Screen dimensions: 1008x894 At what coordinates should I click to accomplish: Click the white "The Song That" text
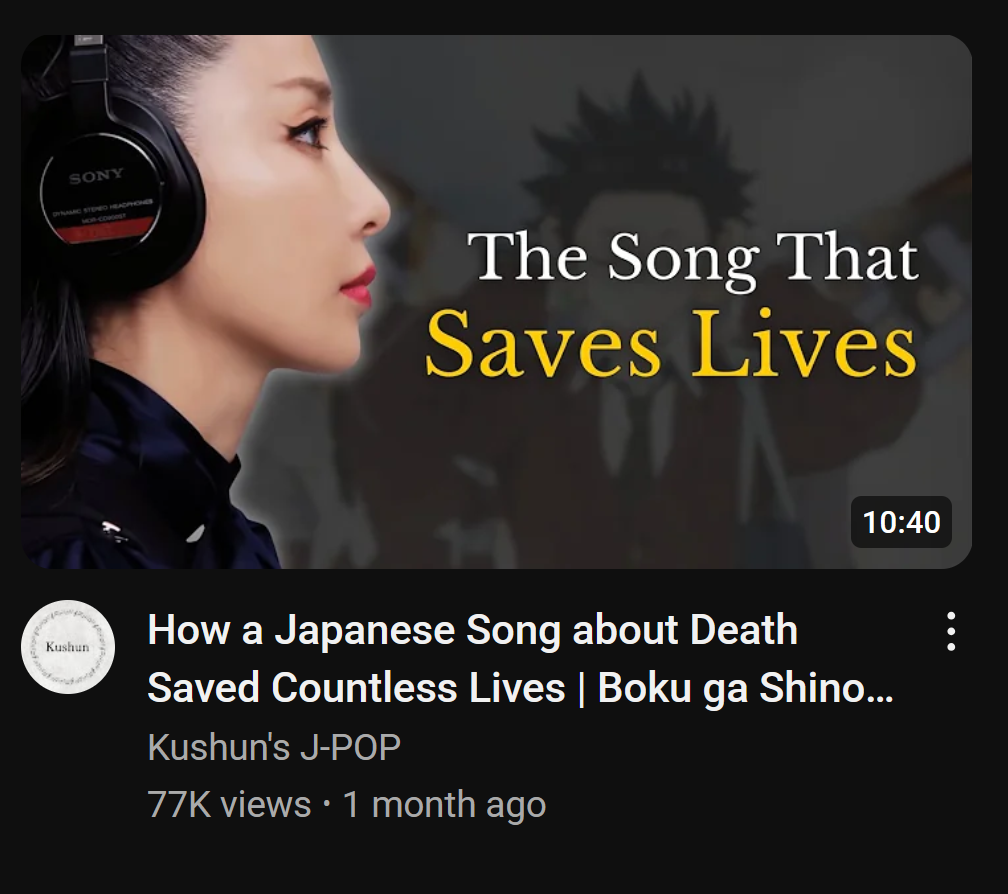point(693,258)
